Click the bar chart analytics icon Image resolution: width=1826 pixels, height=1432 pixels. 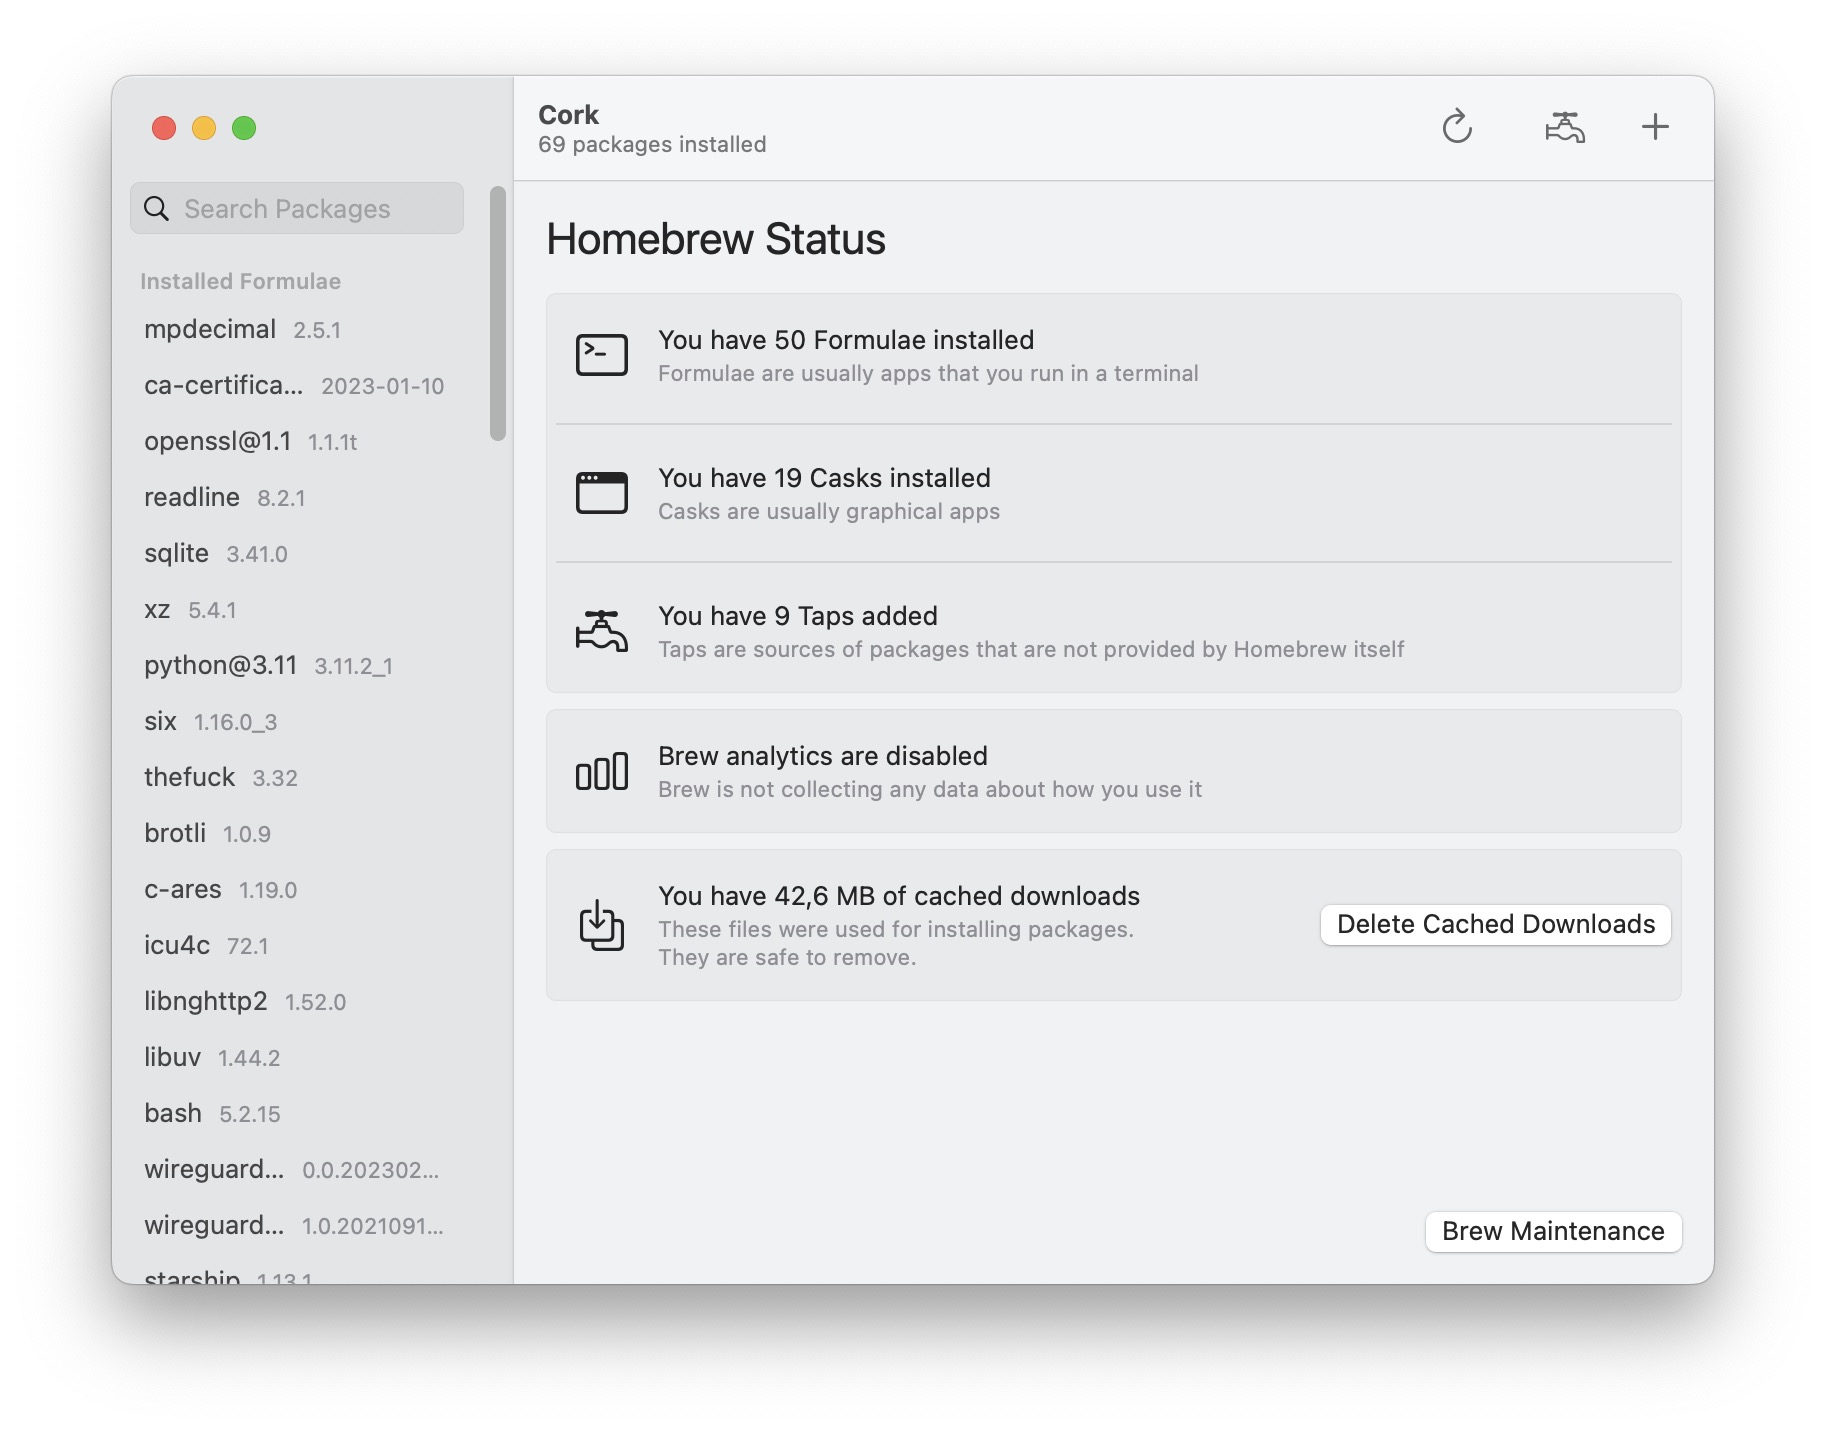[x=602, y=771]
